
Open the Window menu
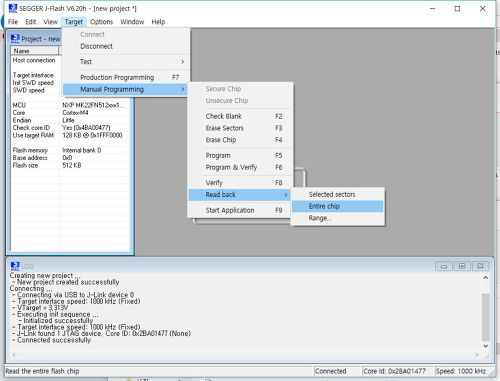click(x=132, y=22)
